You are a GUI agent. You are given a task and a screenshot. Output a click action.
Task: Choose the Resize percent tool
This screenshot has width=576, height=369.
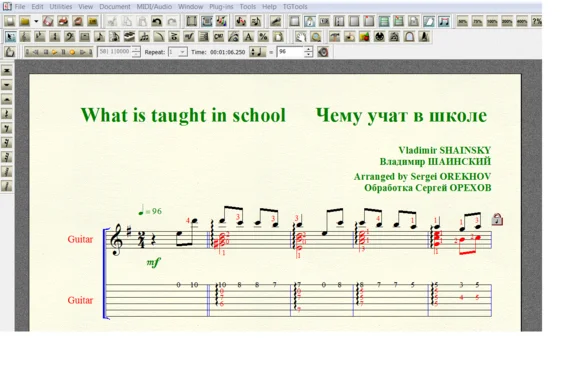coord(263,36)
